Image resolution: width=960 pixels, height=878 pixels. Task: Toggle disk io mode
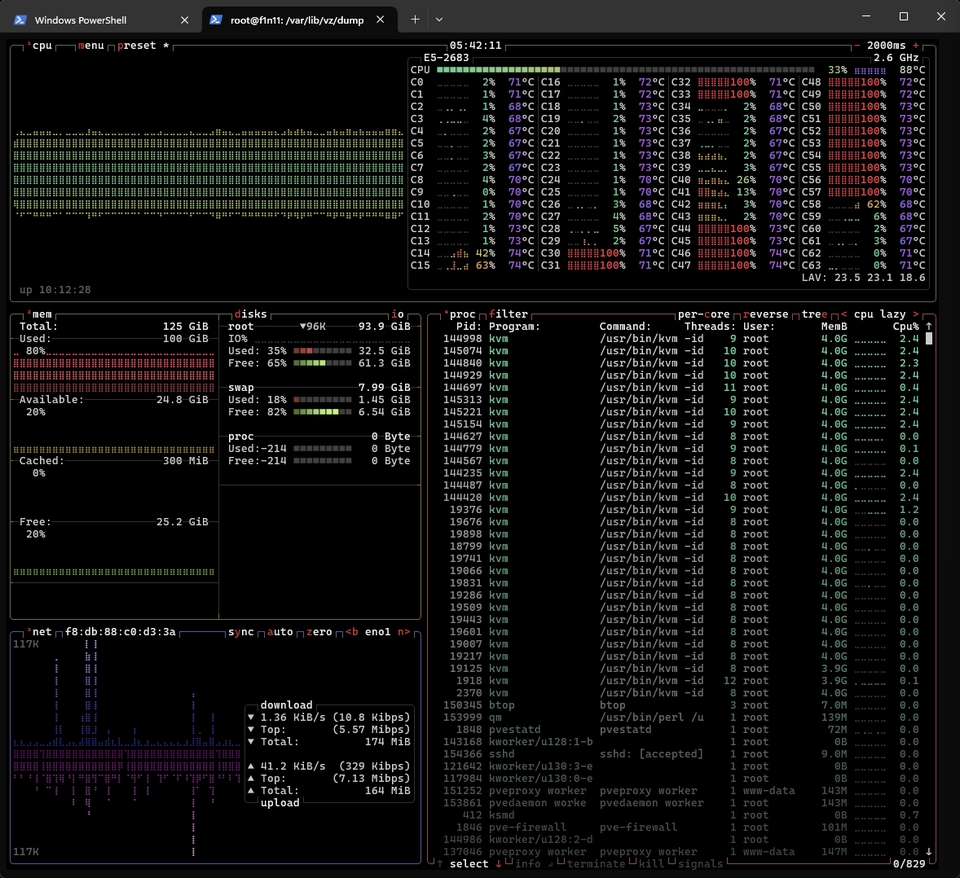pos(397,315)
